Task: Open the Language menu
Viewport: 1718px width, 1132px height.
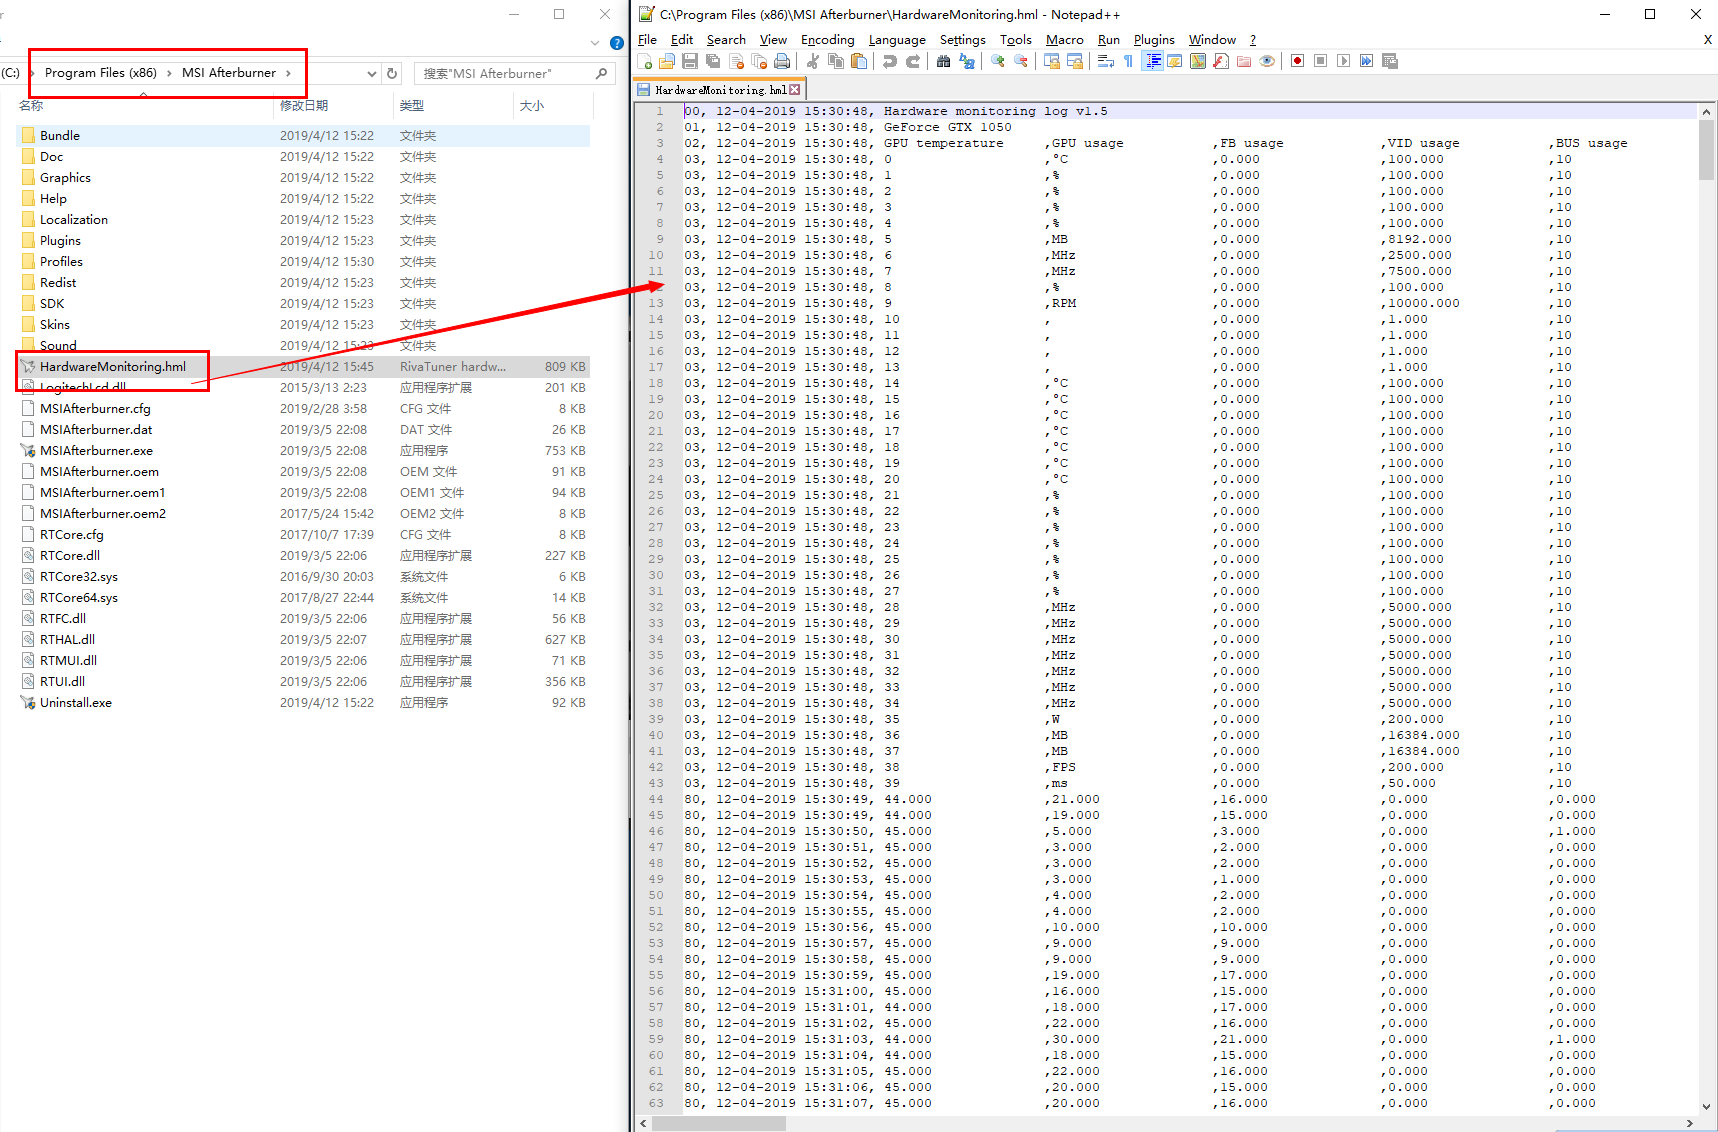Action: coord(897,40)
